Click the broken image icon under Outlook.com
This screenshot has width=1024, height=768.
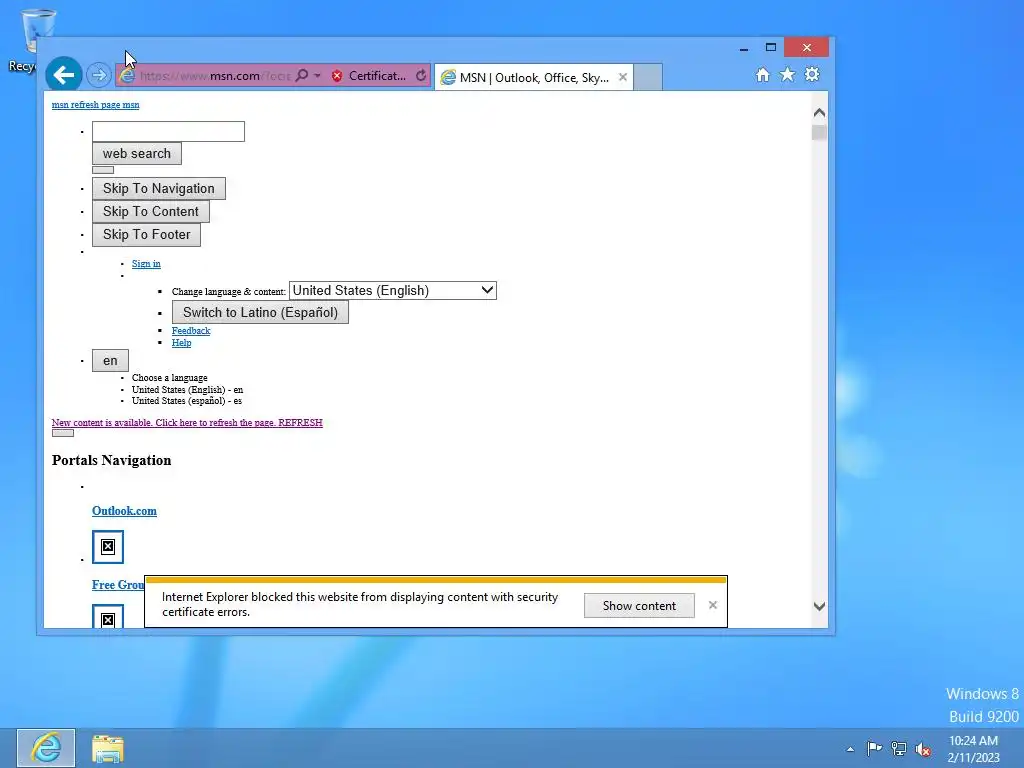(108, 547)
